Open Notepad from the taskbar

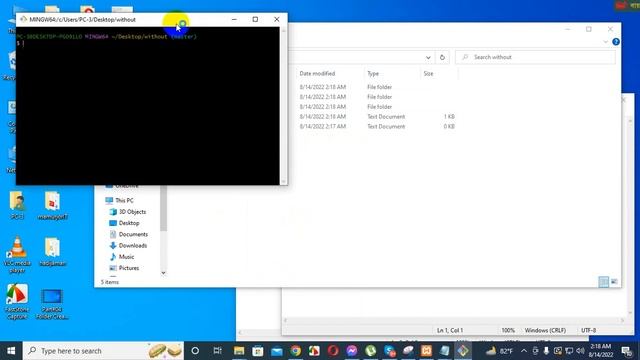(x=444, y=351)
